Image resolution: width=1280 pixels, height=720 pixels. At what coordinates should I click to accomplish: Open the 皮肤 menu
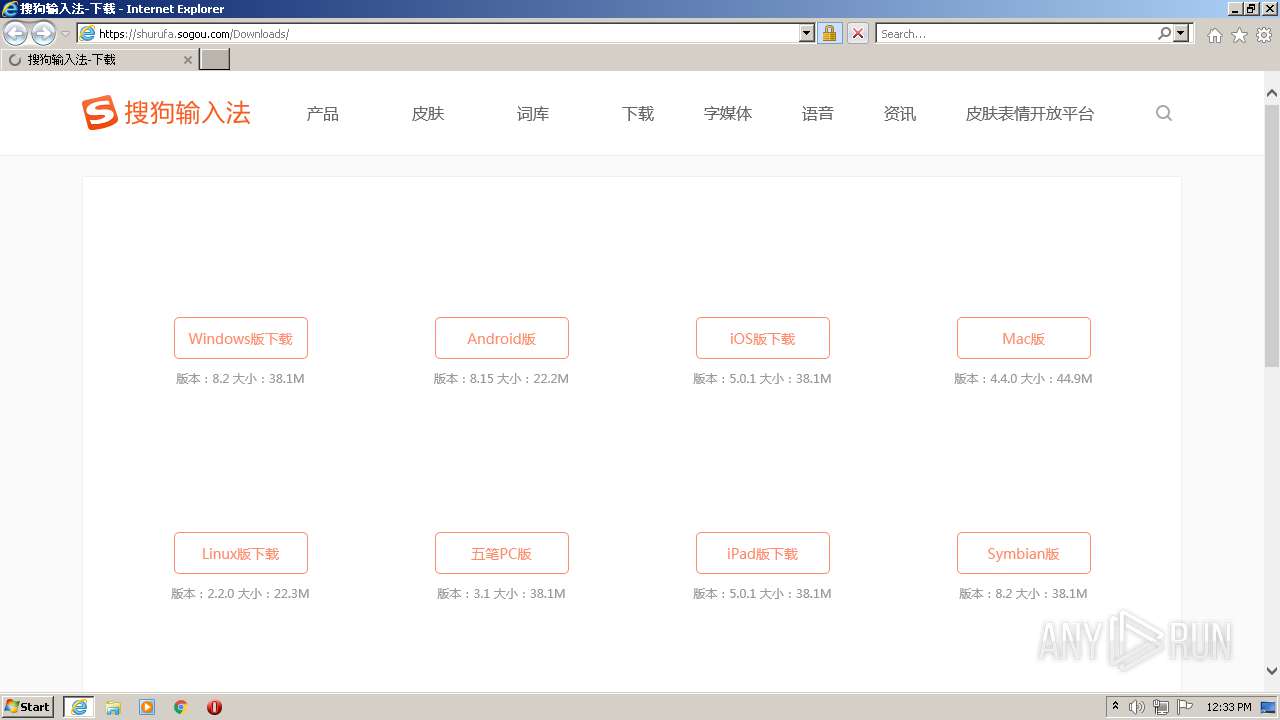coord(428,114)
